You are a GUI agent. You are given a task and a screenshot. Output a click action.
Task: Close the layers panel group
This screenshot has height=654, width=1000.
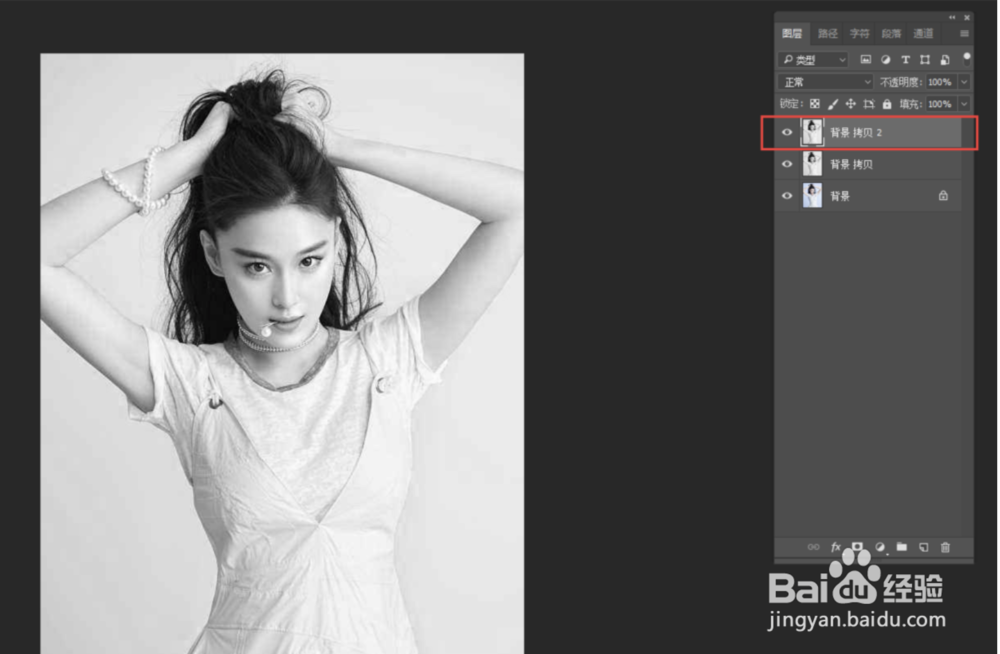(967, 17)
